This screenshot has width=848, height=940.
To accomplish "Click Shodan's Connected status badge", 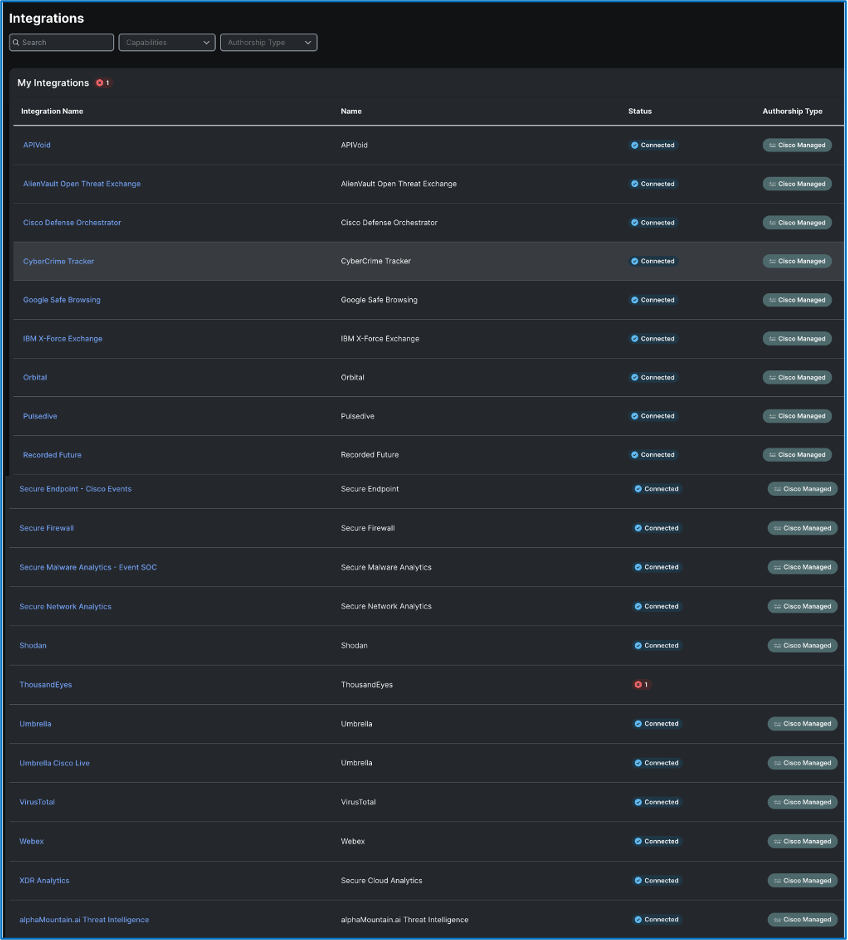I will [x=657, y=646].
